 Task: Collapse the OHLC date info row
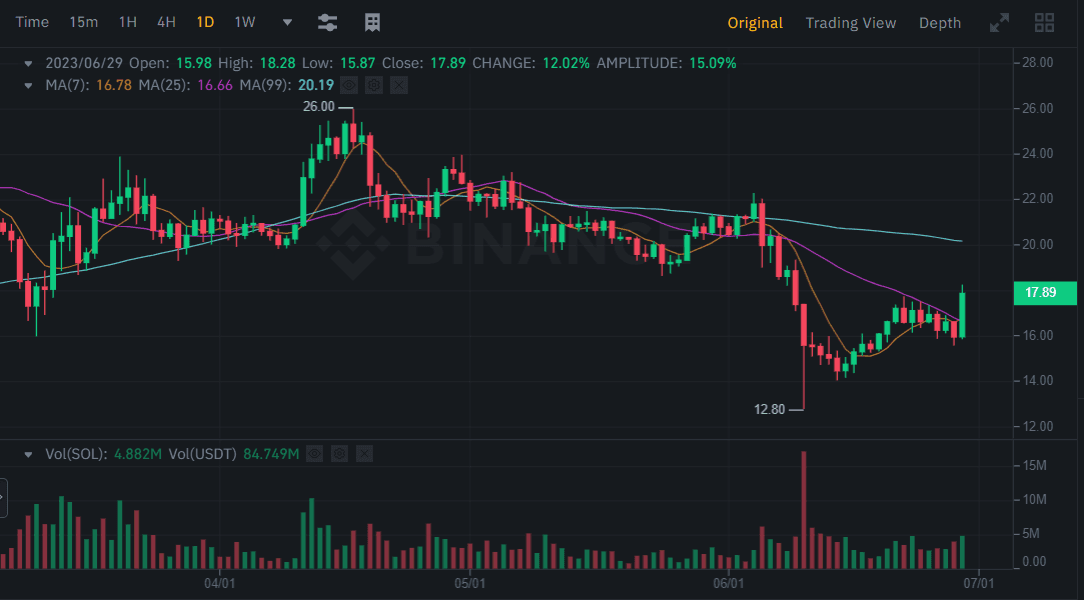point(29,63)
